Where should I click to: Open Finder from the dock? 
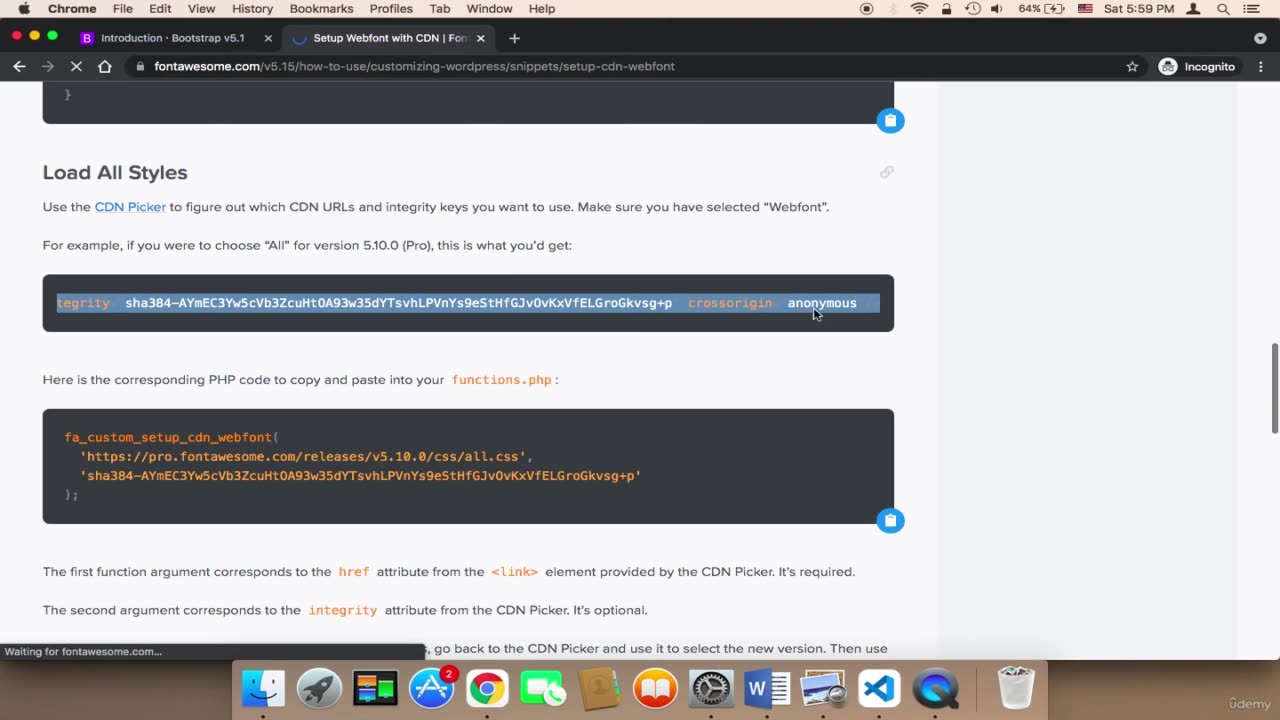click(264, 689)
